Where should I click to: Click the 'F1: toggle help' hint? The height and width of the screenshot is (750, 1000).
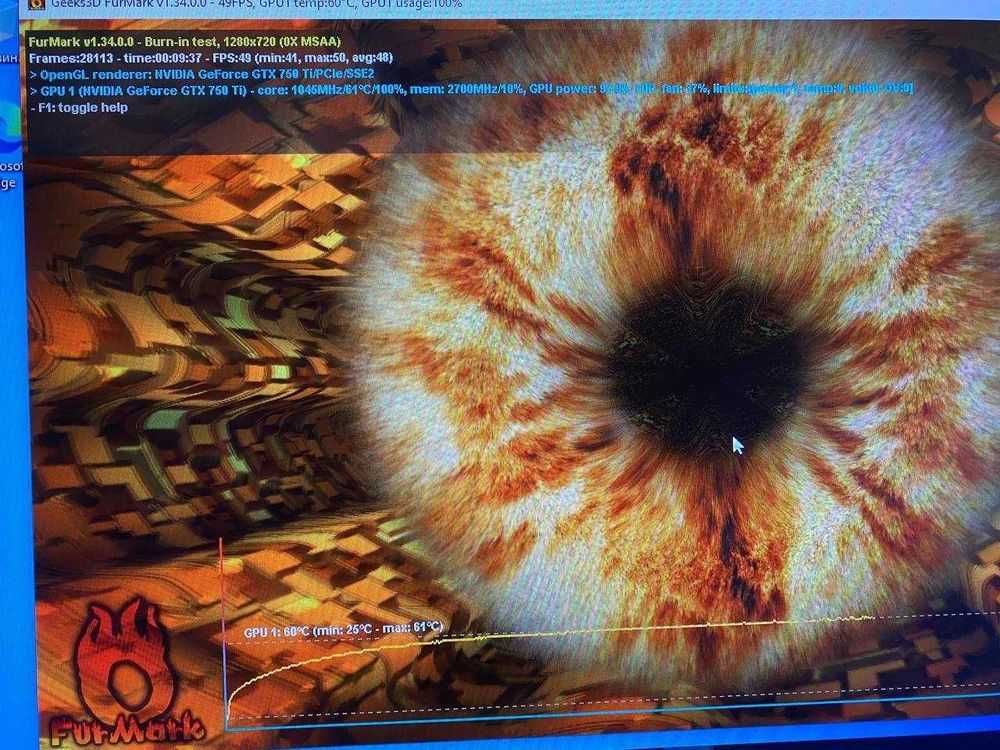pyautogui.click(x=79, y=108)
